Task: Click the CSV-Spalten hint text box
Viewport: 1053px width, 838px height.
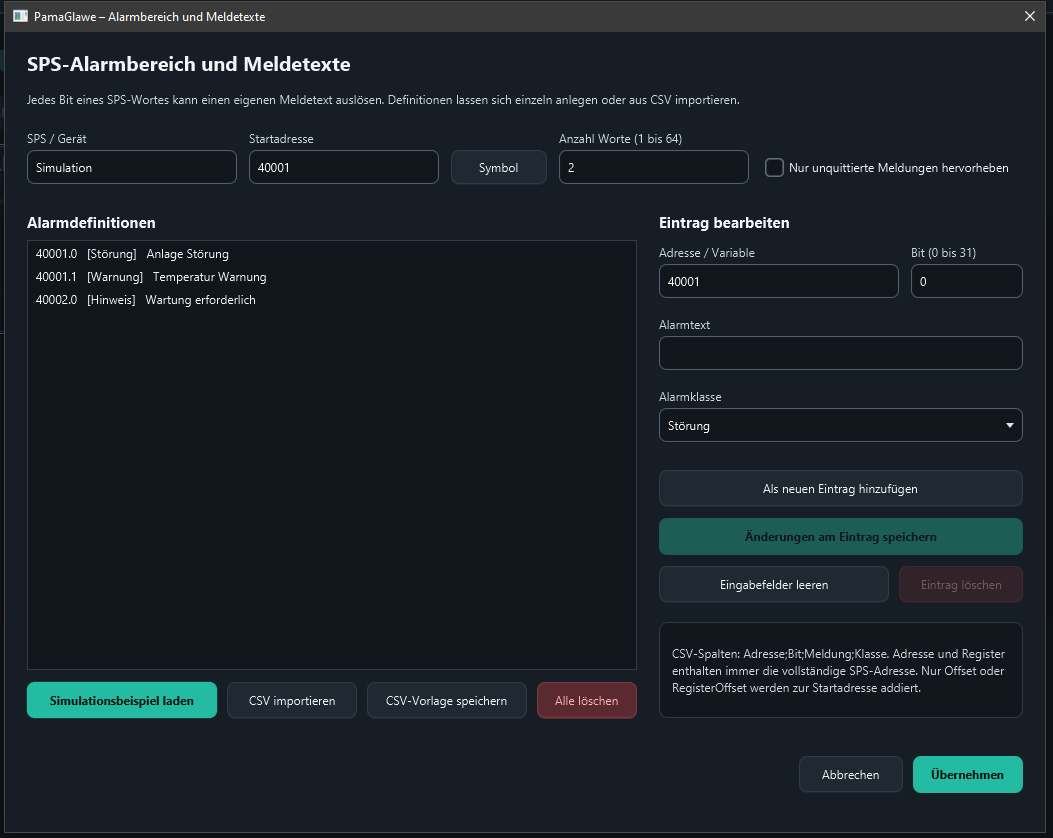Action: click(840, 670)
